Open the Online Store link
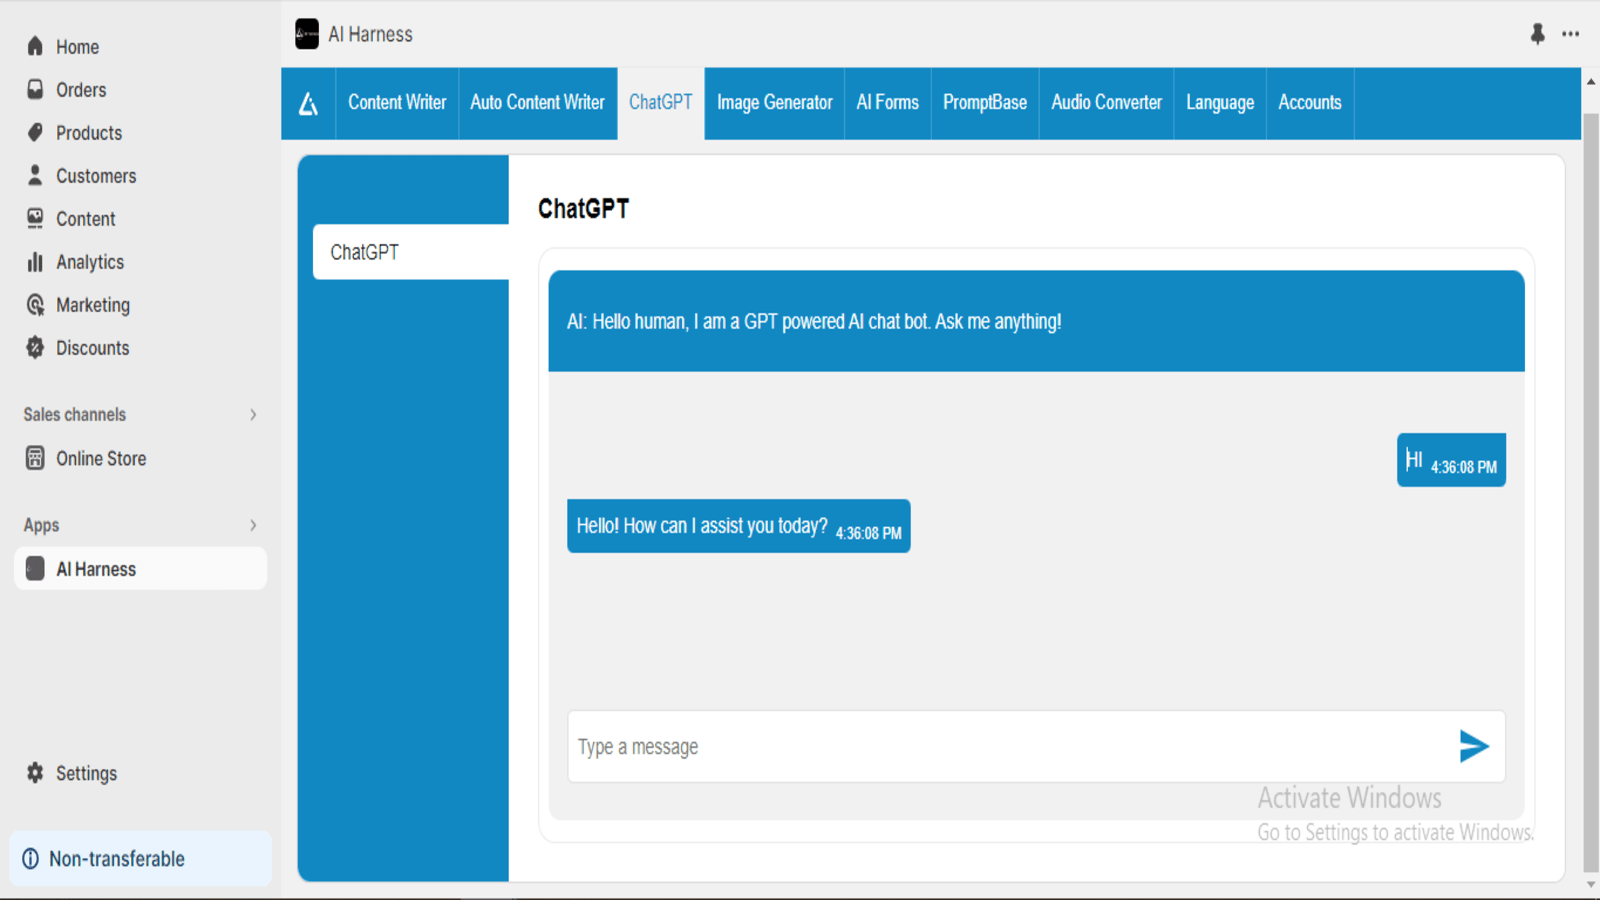Screen dimensions: 1600x900 click(x=101, y=458)
